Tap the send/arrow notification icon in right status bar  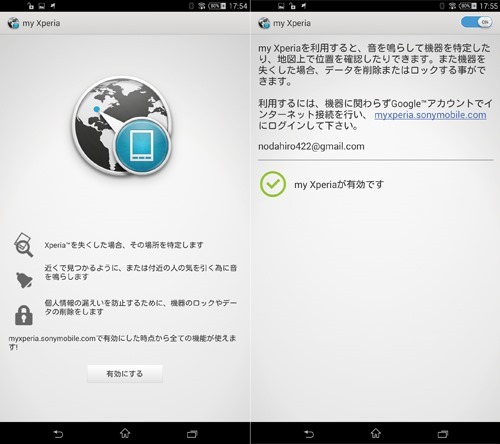[x=303, y=6]
